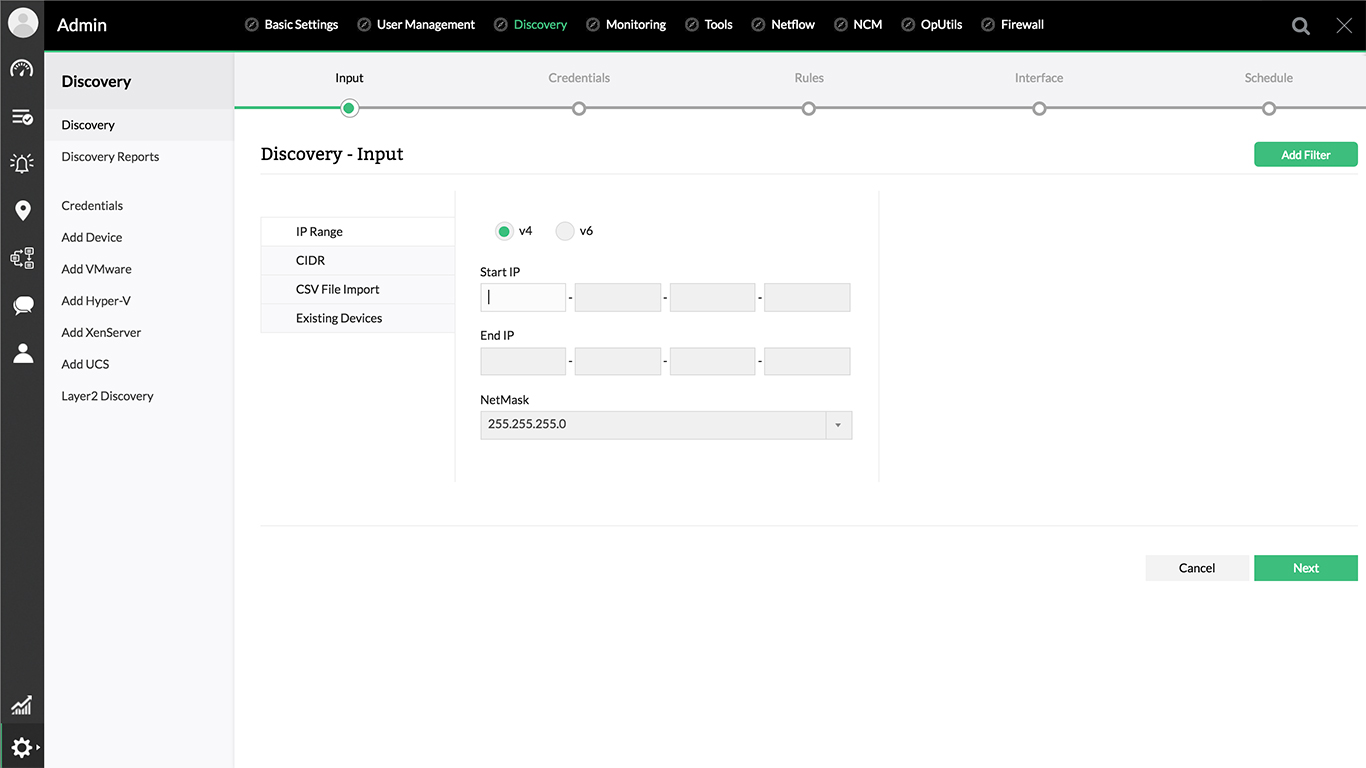Open the chat bubble icon in sidebar

[22, 306]
